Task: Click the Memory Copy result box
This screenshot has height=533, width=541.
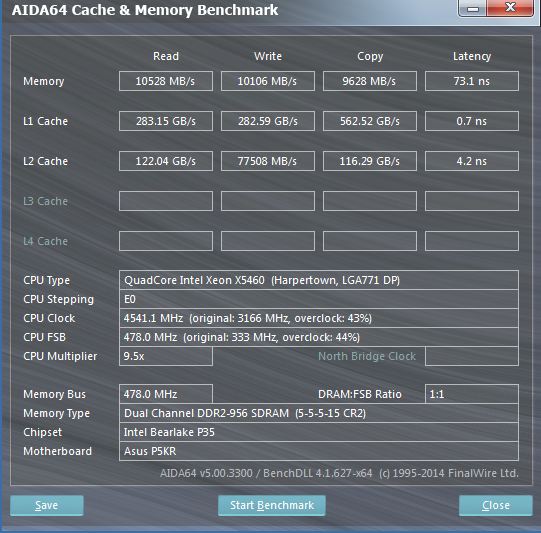Action: tap(370, 81)
